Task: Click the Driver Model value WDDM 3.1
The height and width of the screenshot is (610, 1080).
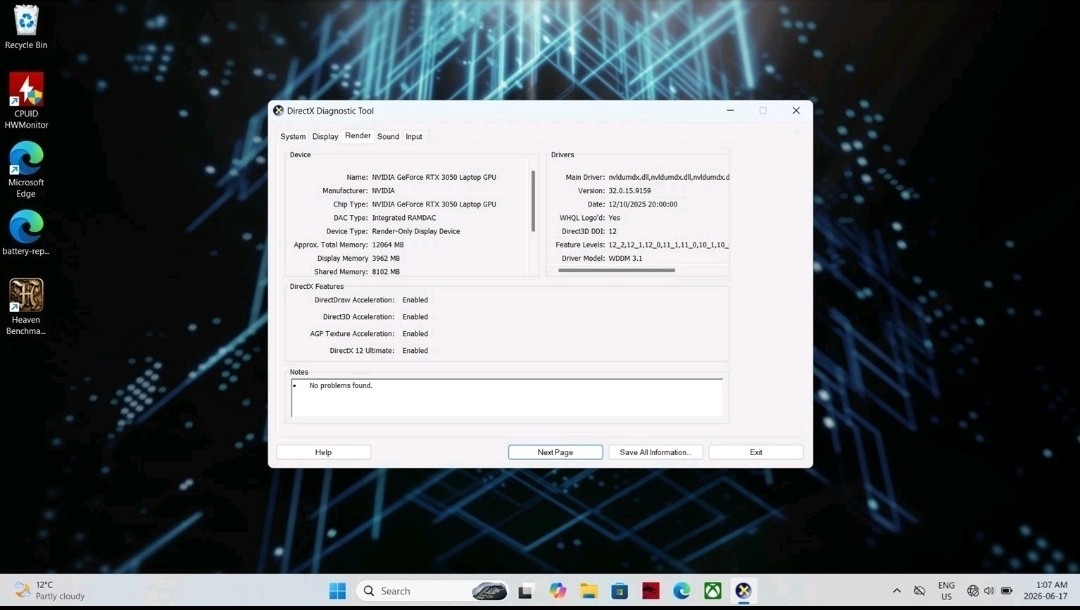Action: [625, 258]
